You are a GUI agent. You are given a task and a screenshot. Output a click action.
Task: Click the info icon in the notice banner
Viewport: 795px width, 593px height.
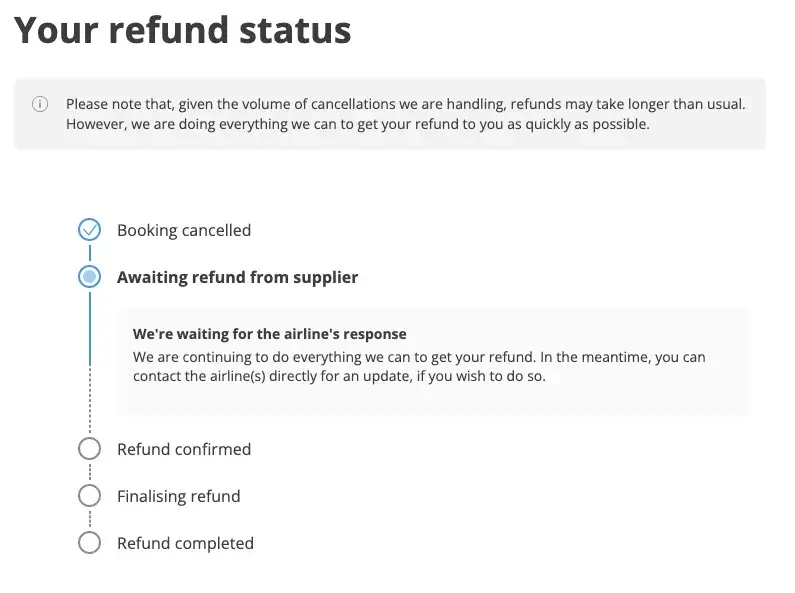[40, 104]
